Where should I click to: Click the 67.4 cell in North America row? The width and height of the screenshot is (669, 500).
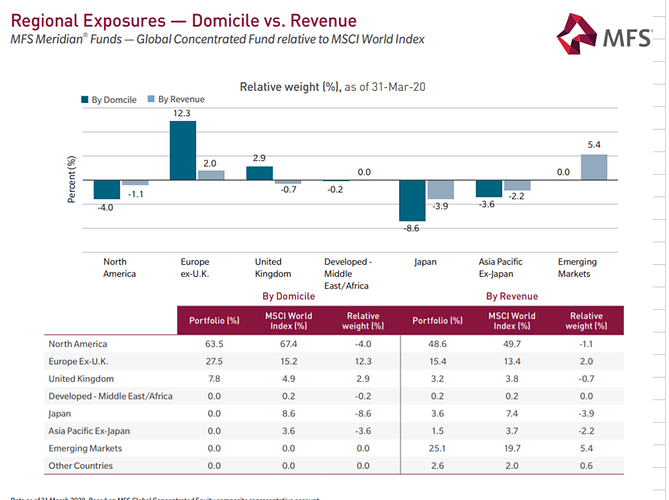(288, 344)
